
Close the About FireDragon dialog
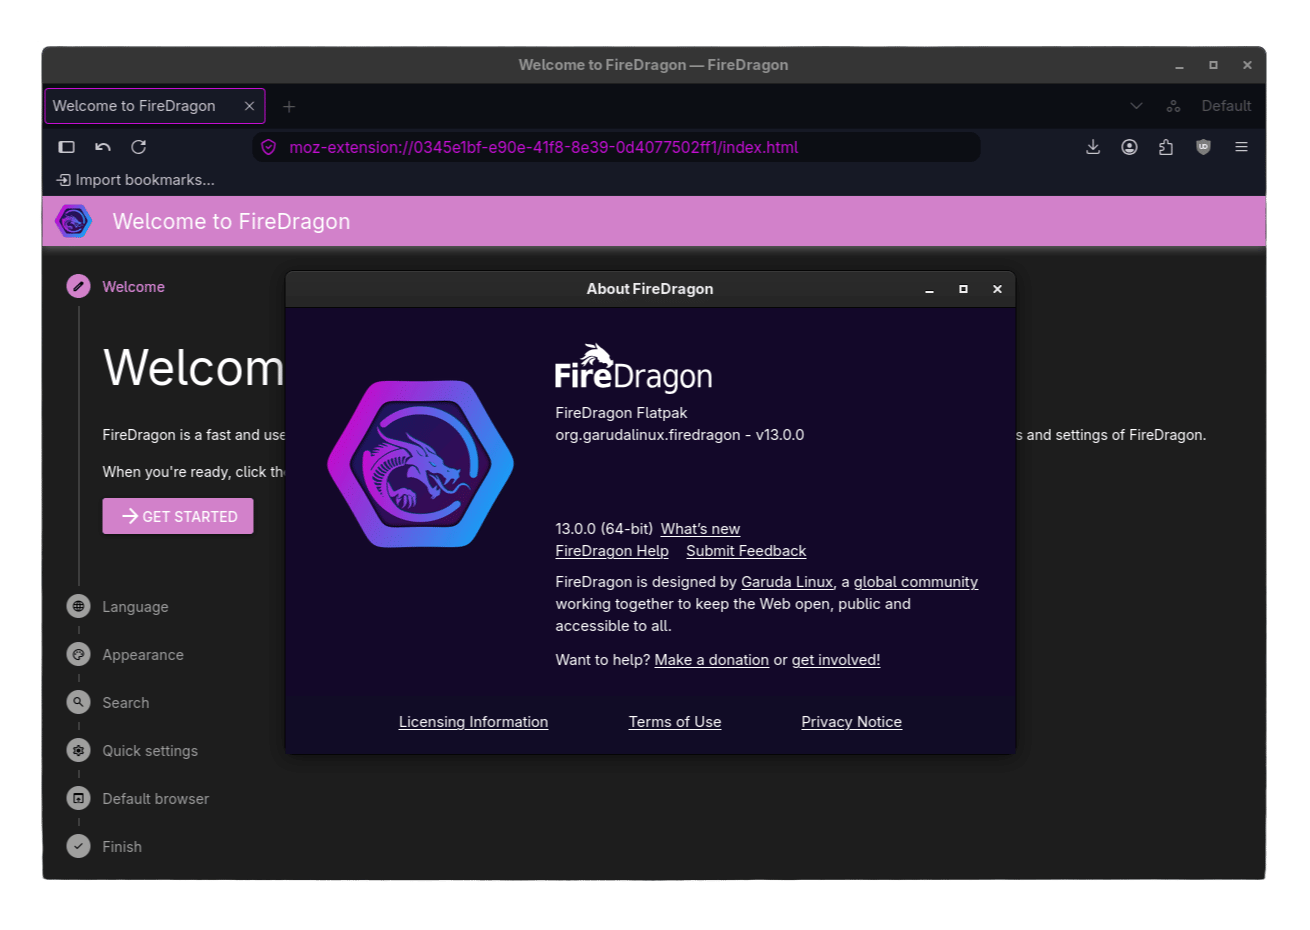(x=997, y=289)
